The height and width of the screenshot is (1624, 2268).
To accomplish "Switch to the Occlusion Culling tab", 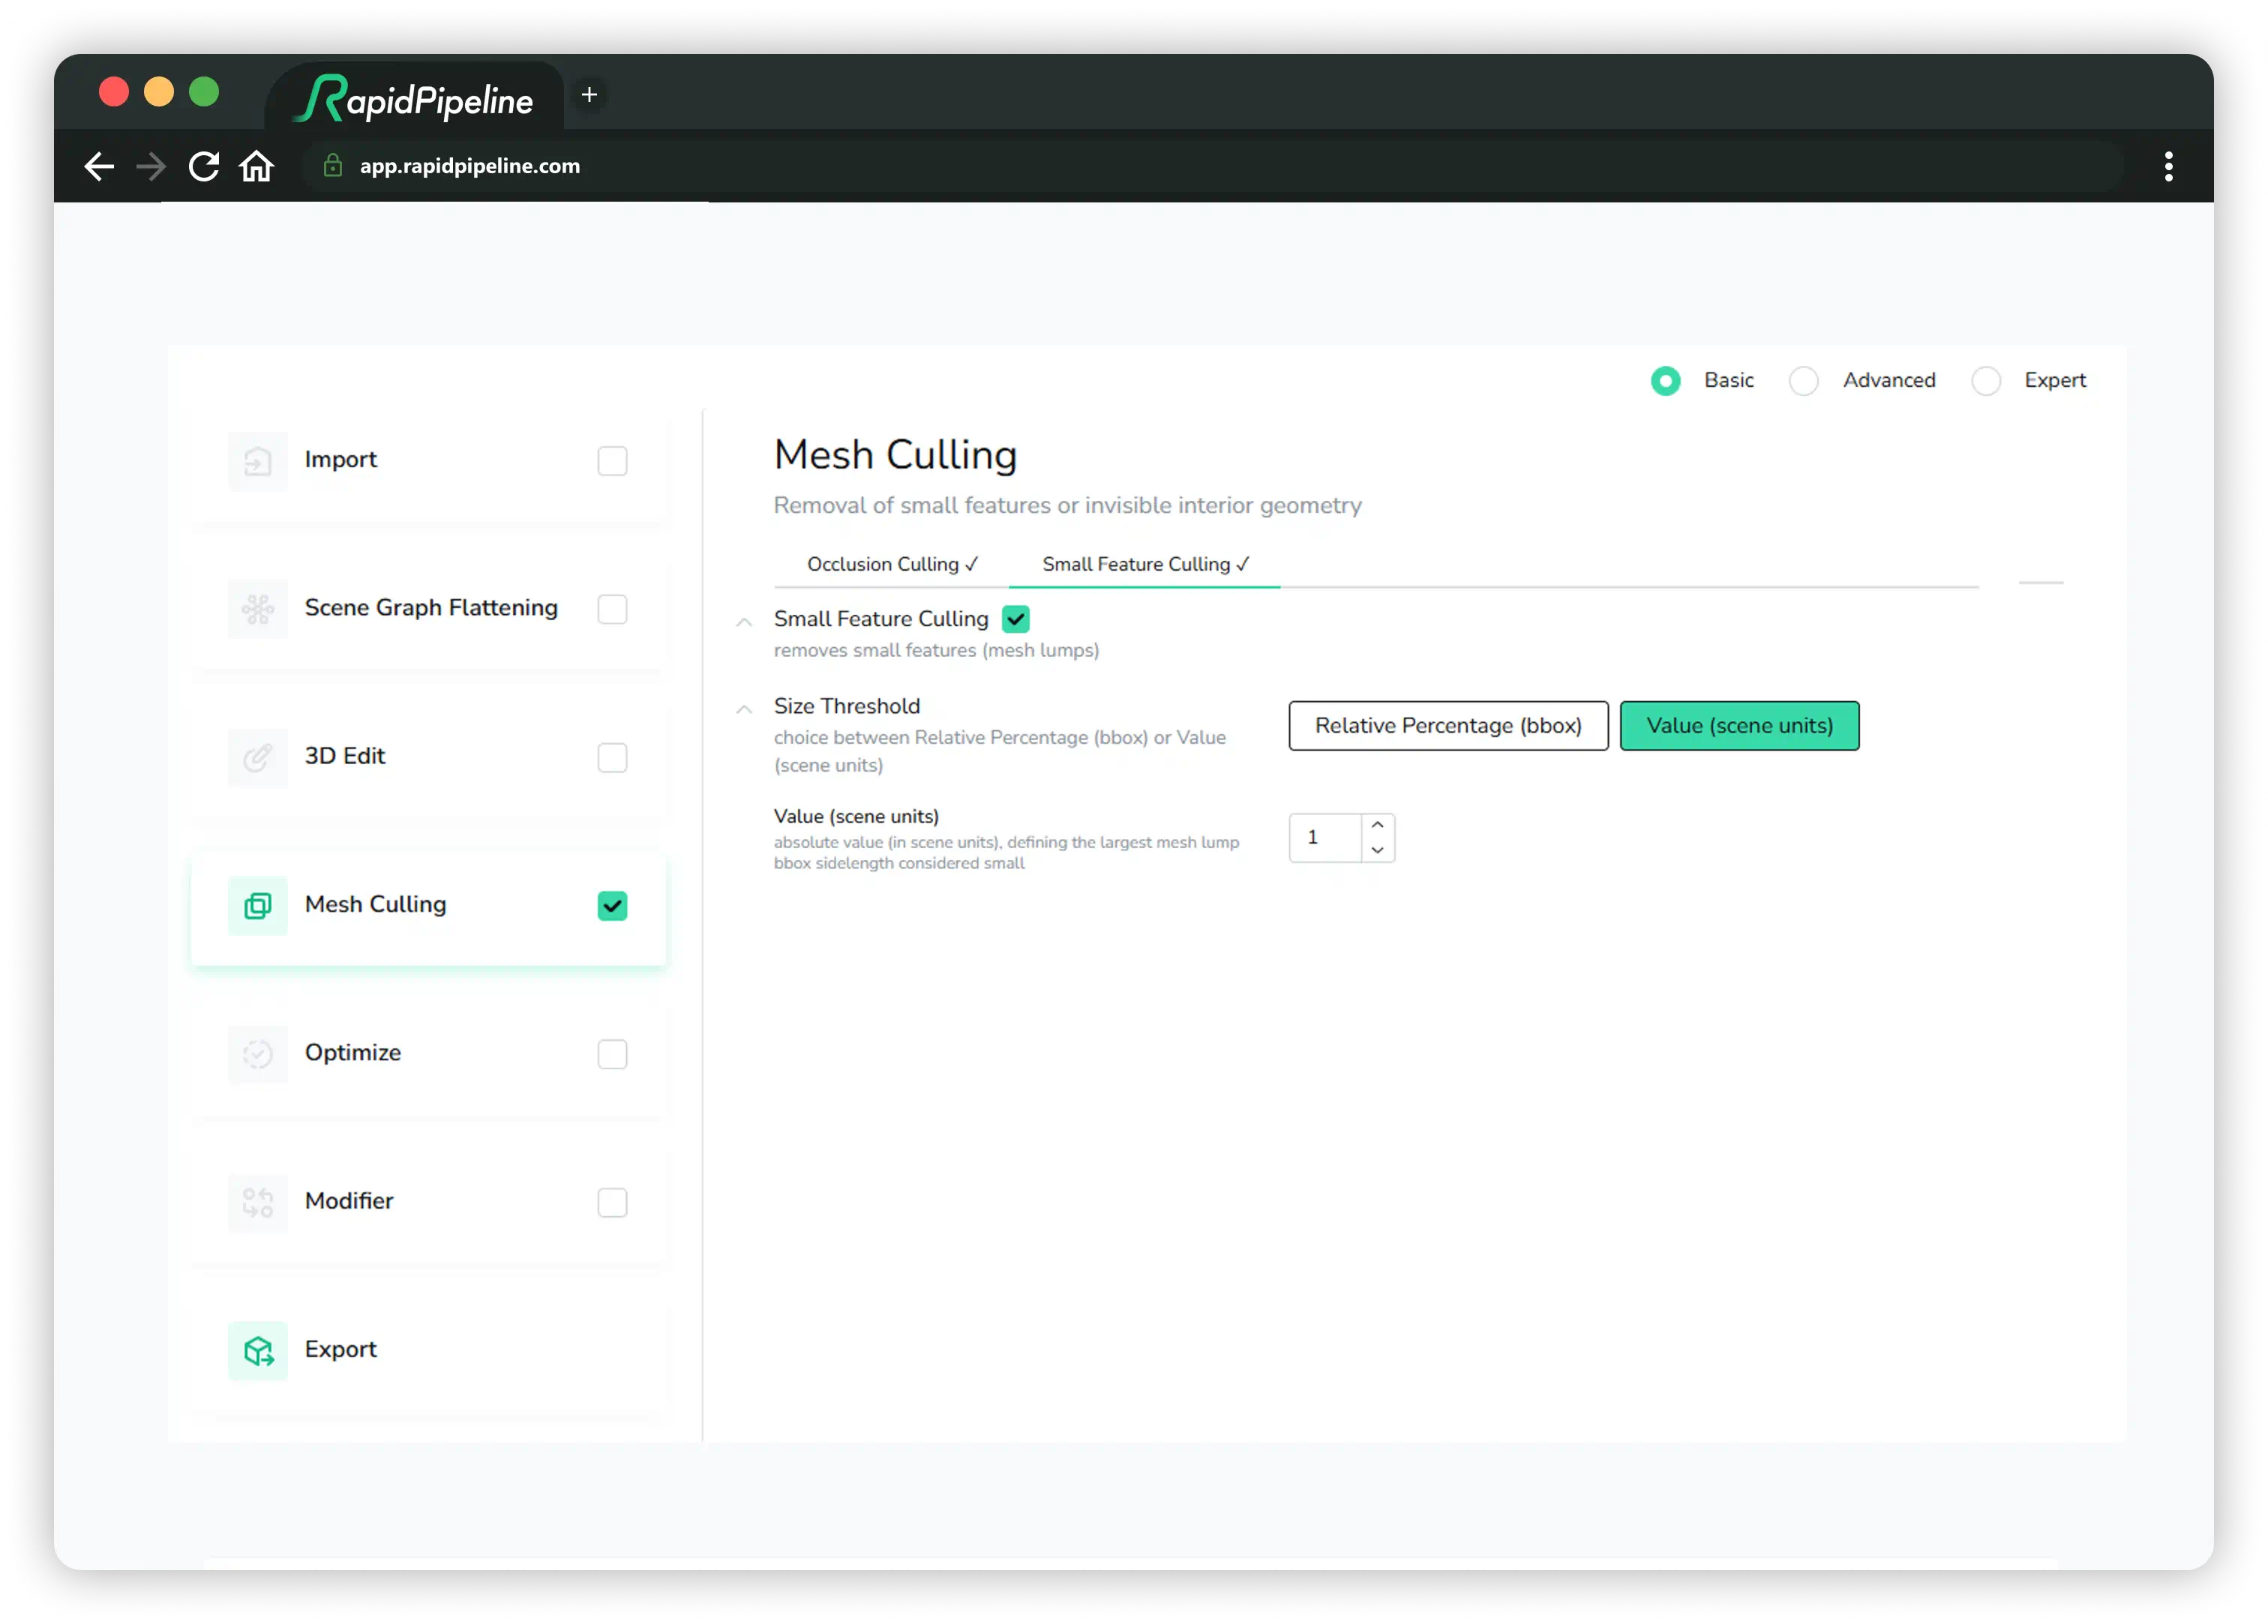I will (883, 562).
